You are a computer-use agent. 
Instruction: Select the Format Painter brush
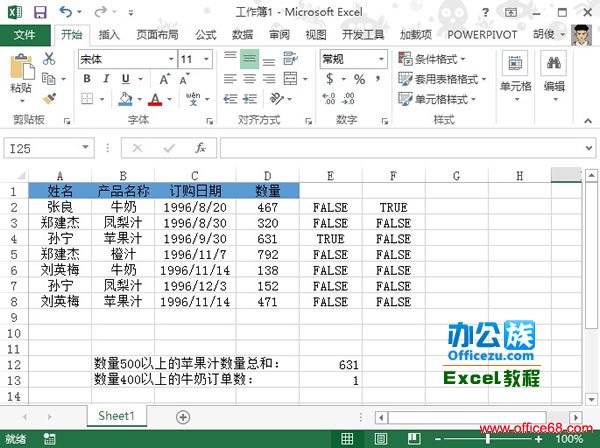[49, 99]
